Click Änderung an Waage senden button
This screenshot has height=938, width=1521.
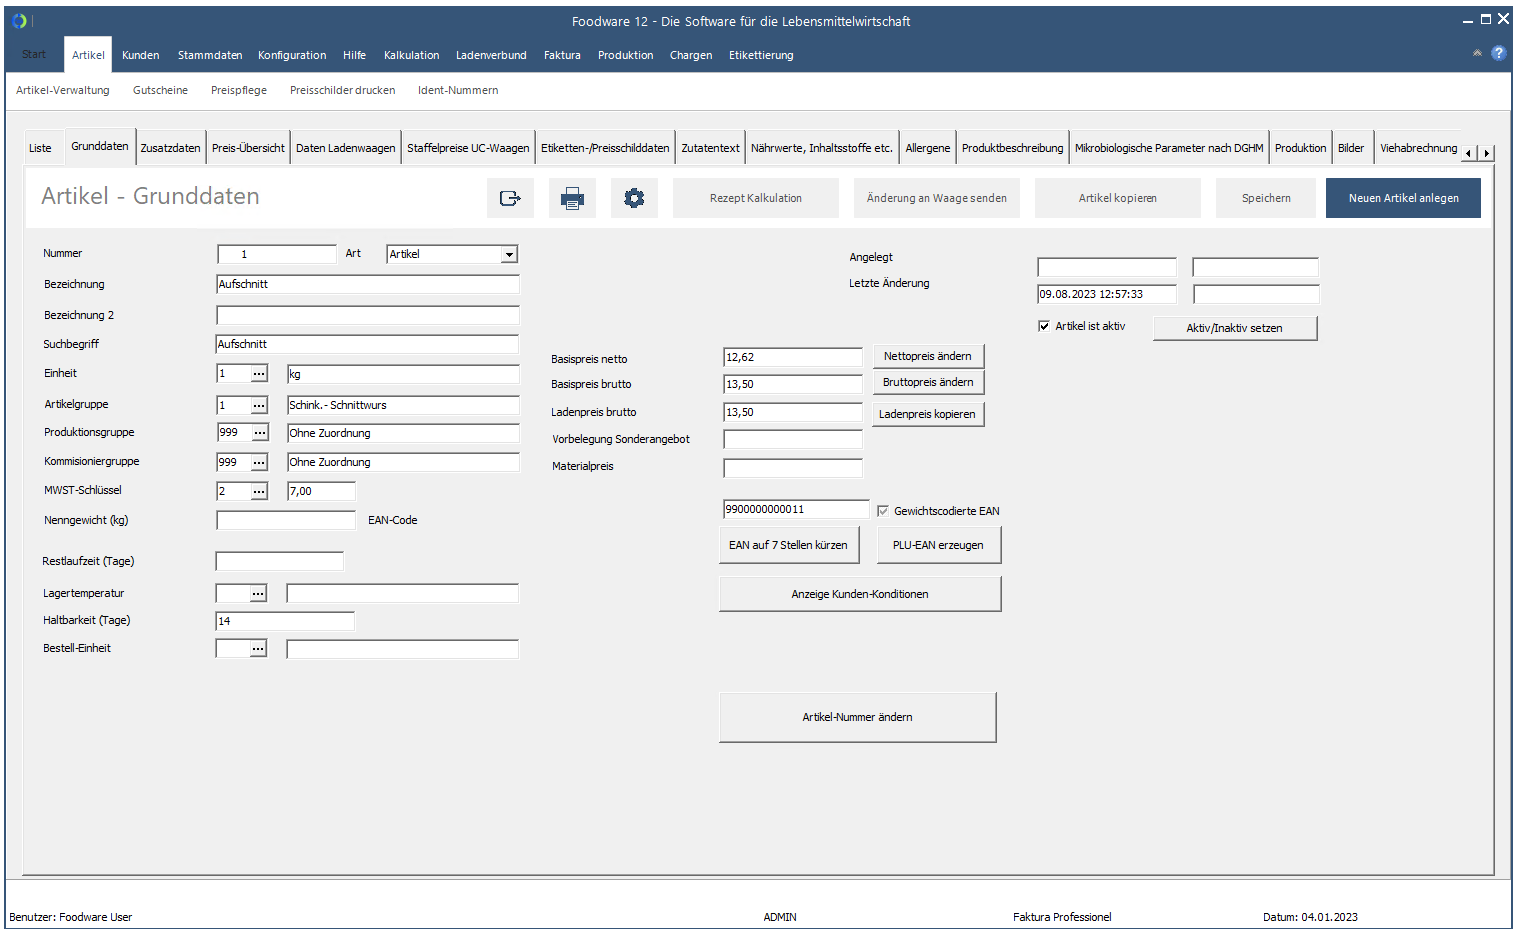pos(937,198)
